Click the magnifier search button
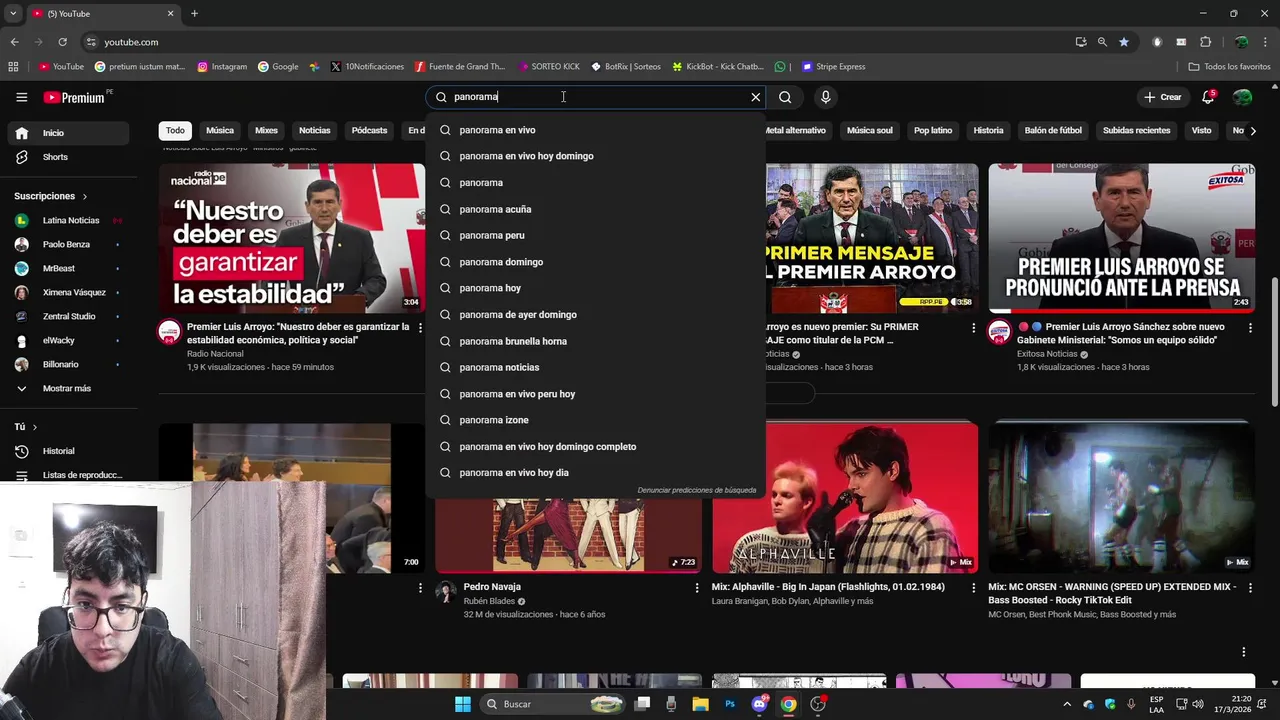The image size is (1280, 720). [x=785, y=97]
